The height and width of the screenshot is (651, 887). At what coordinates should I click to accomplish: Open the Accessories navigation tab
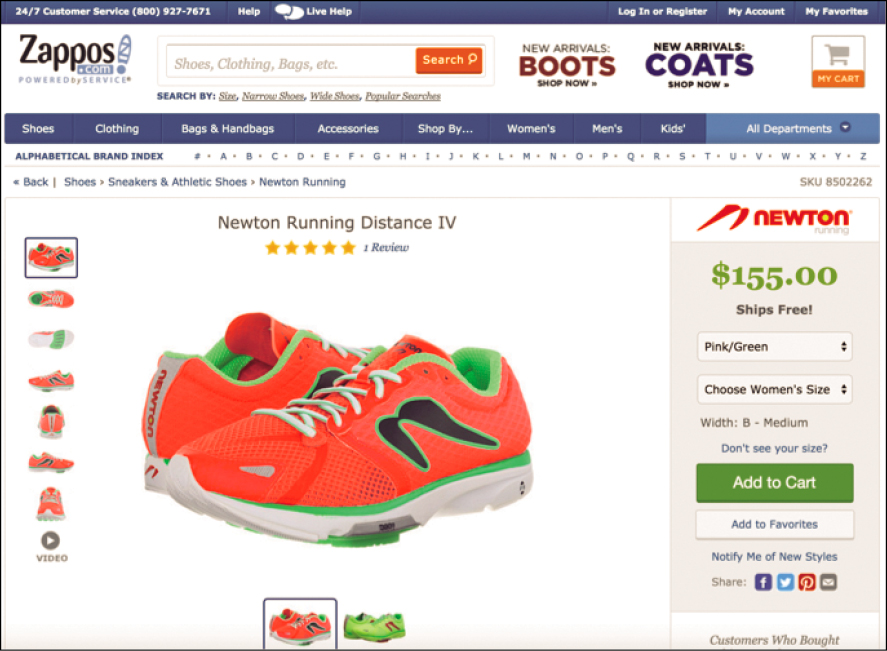[x=348, y=128]
